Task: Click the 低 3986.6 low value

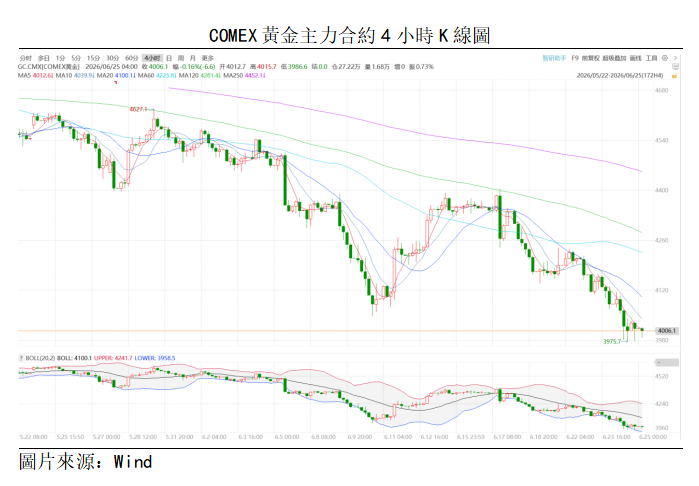Action: pos(294,66)
